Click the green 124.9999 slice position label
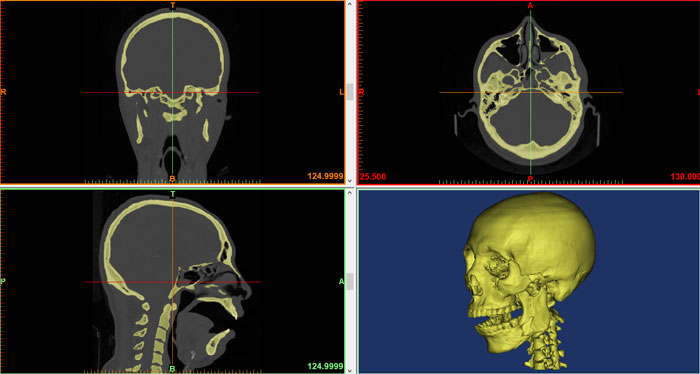The height and width of the screenshot is (374, 700). 325,367
